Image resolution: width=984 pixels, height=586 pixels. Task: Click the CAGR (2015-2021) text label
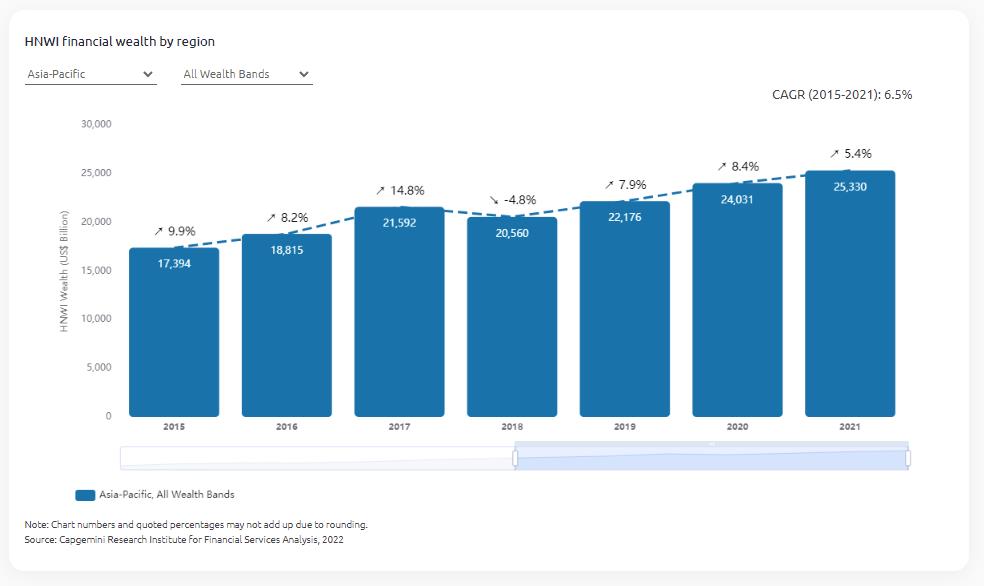[842, 95]
